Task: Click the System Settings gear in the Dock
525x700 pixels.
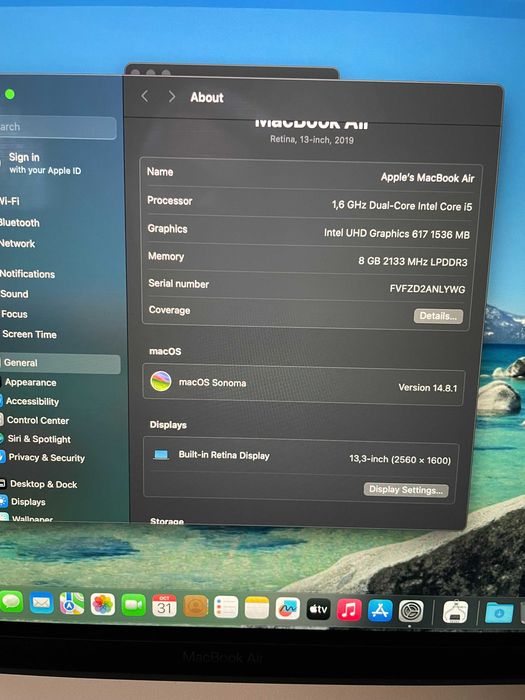Action: pyautogui.click(x=411, y=611)
